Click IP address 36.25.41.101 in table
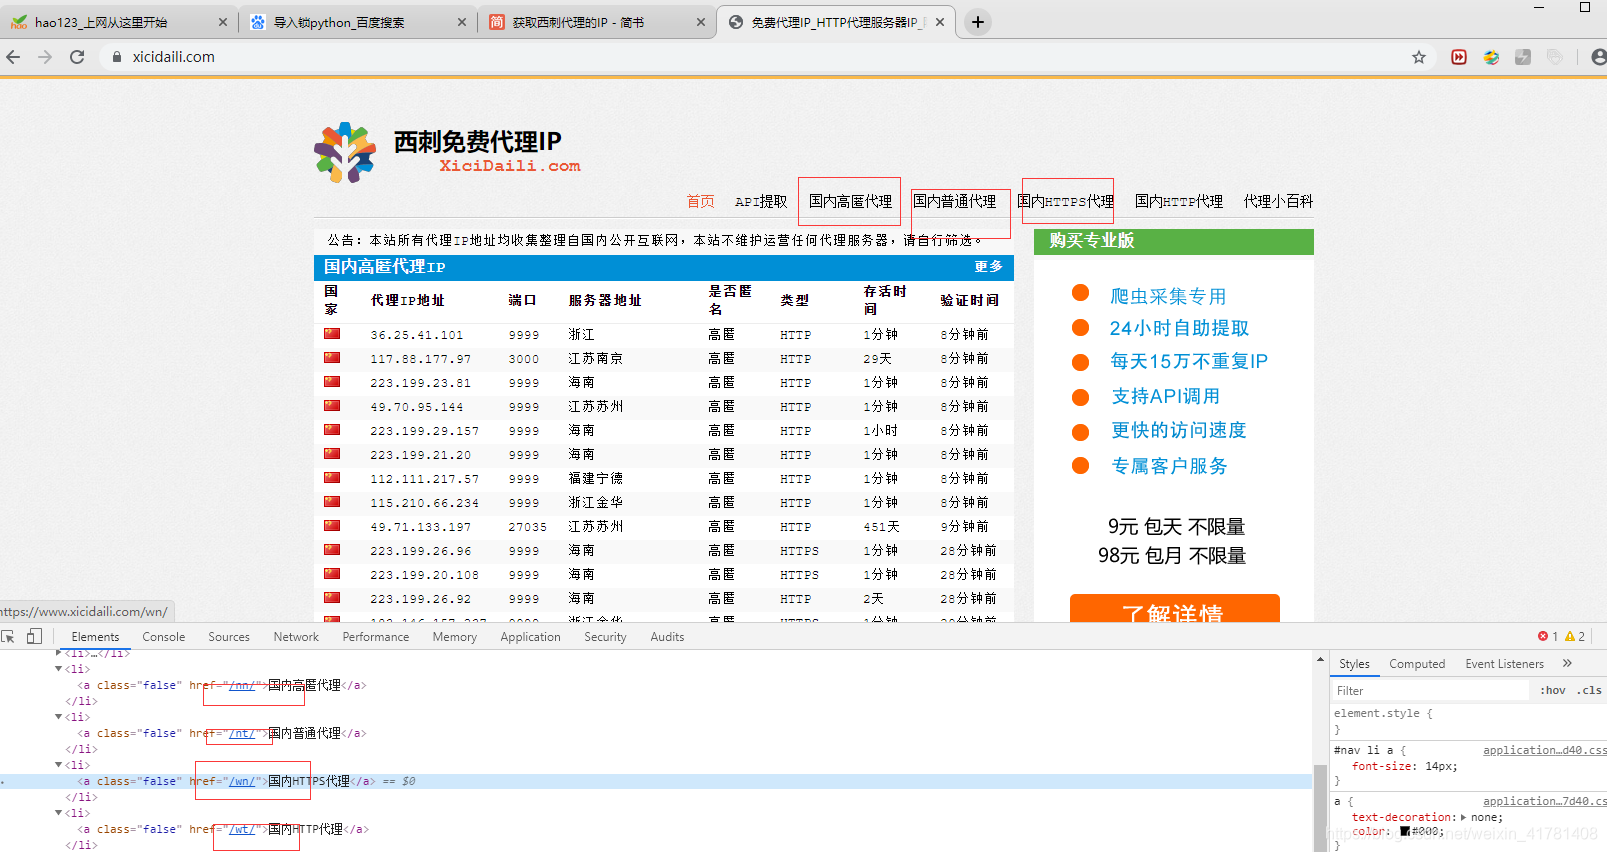Screen dimensions: 1607x852 point(417,335)
